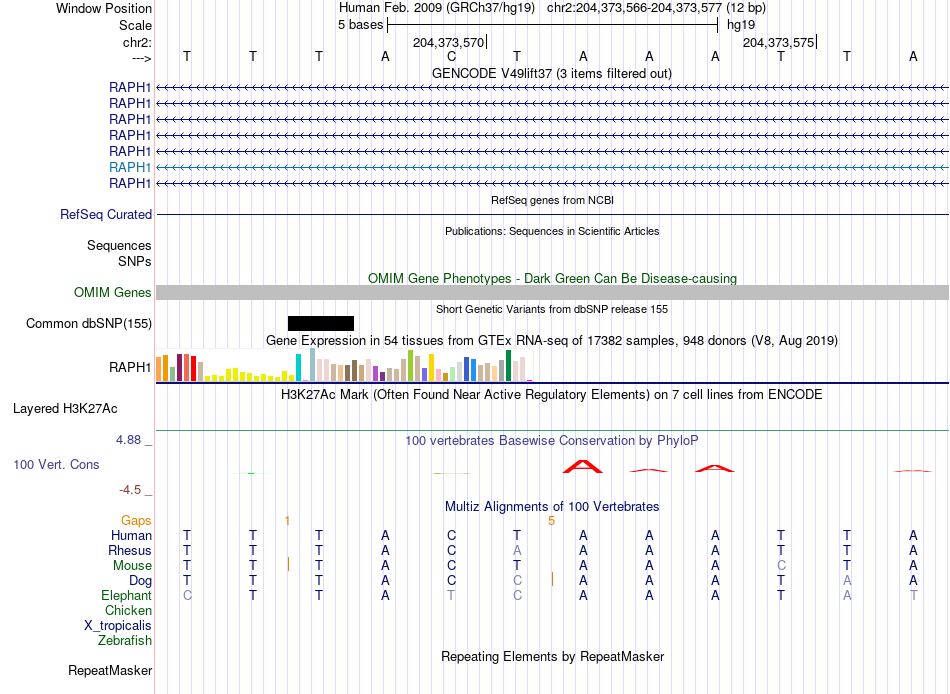Open Short Genetic Variants from dbSNP title
The image size is (950, 694).
tap(552, 309)
